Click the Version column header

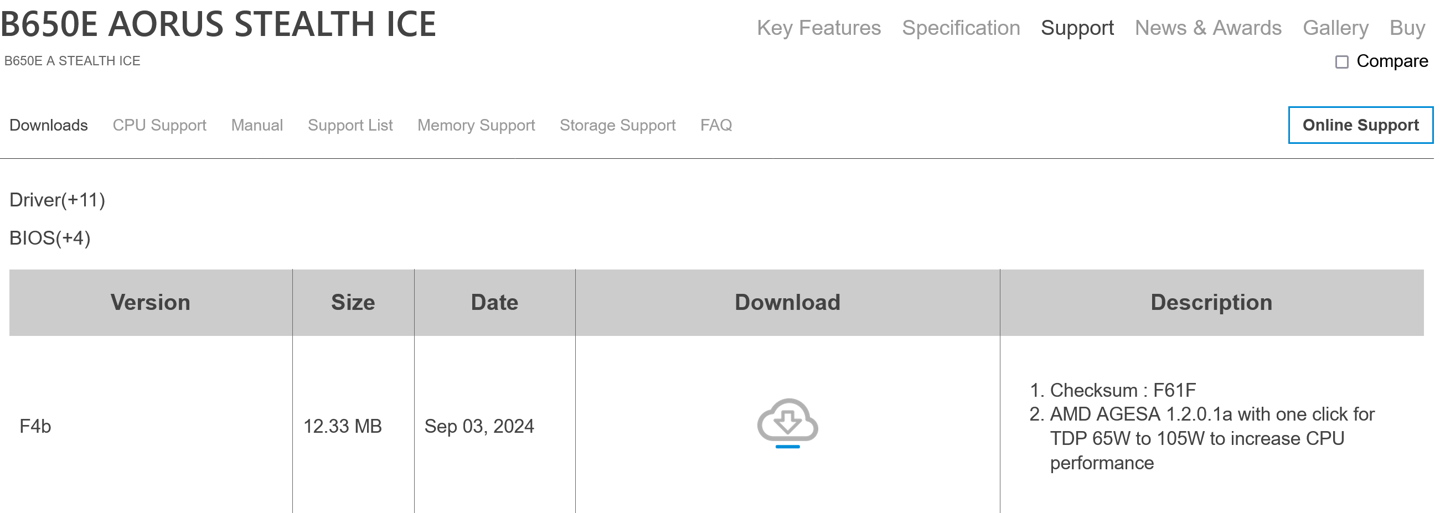[150, 302]
